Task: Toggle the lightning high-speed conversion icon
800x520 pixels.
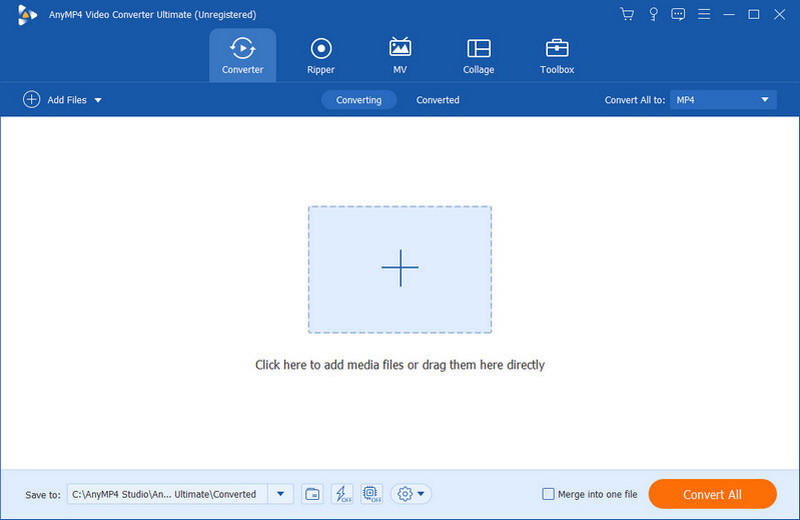Action: pyautogui.click(x=341, y=494)
